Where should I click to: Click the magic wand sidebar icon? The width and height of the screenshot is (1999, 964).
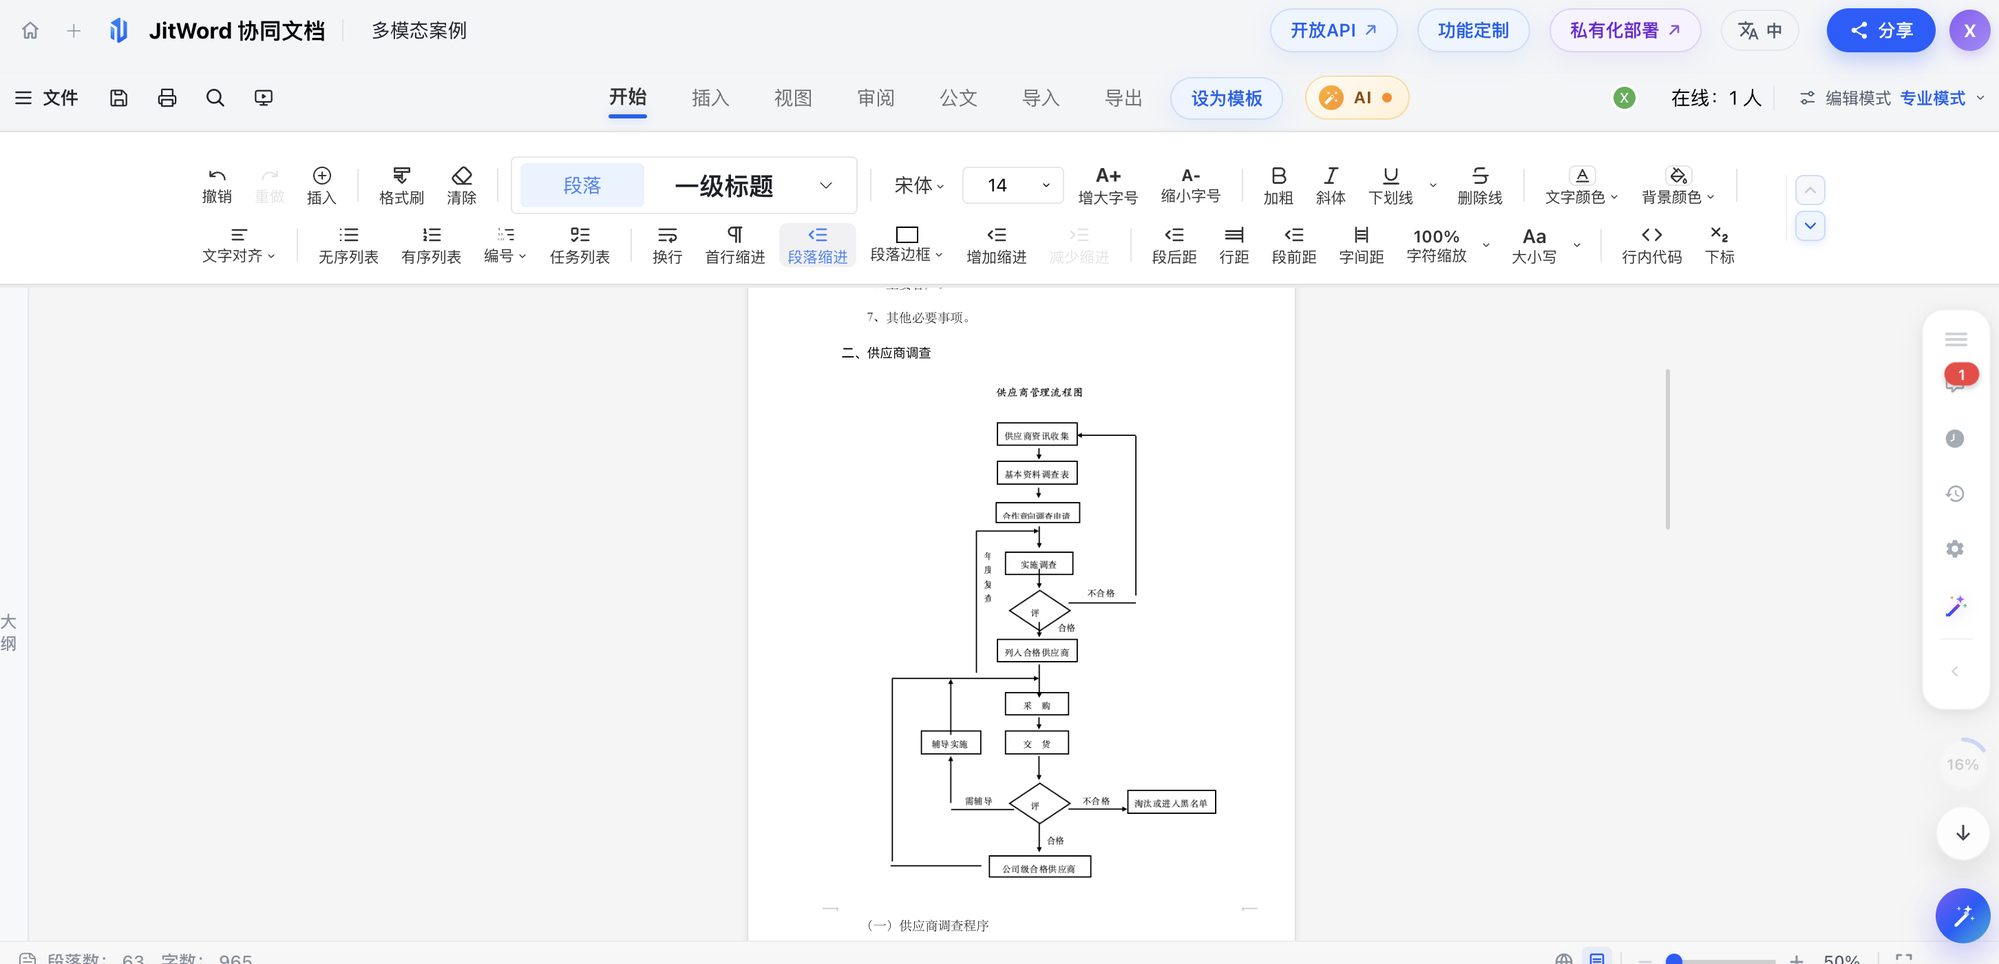coord(1955,606)
